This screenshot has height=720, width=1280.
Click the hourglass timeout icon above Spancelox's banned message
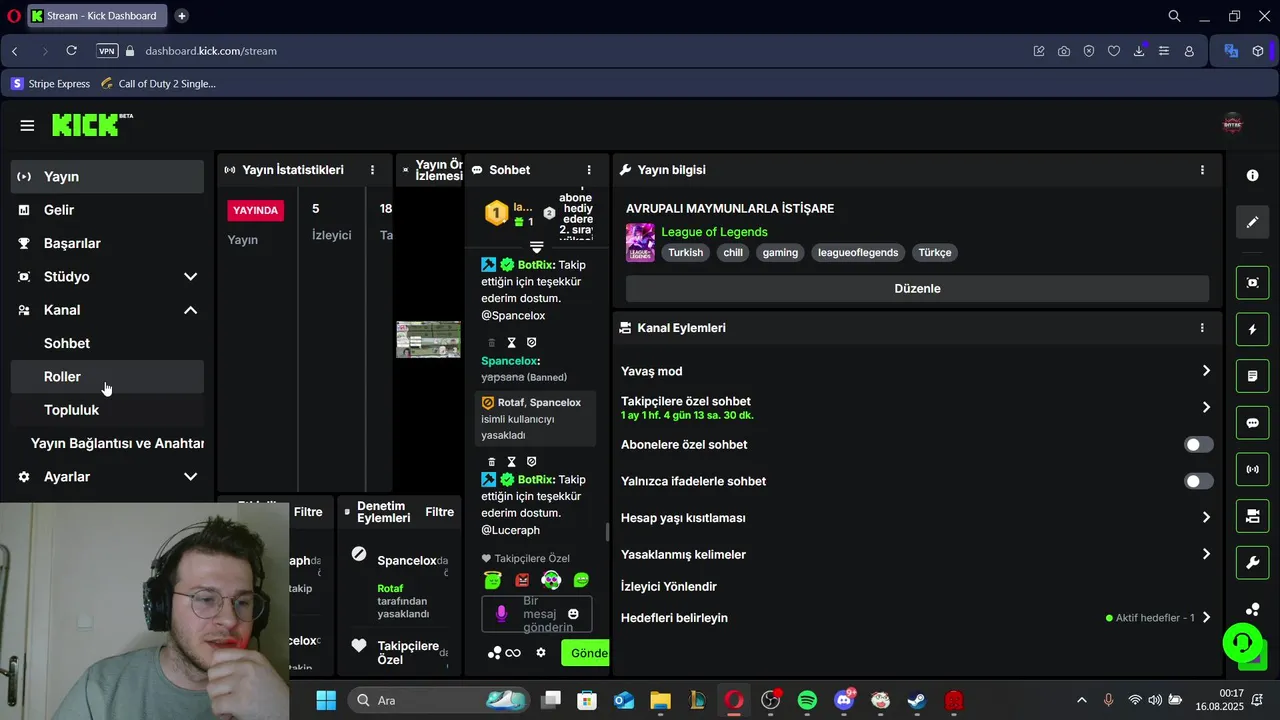[511, 342]
